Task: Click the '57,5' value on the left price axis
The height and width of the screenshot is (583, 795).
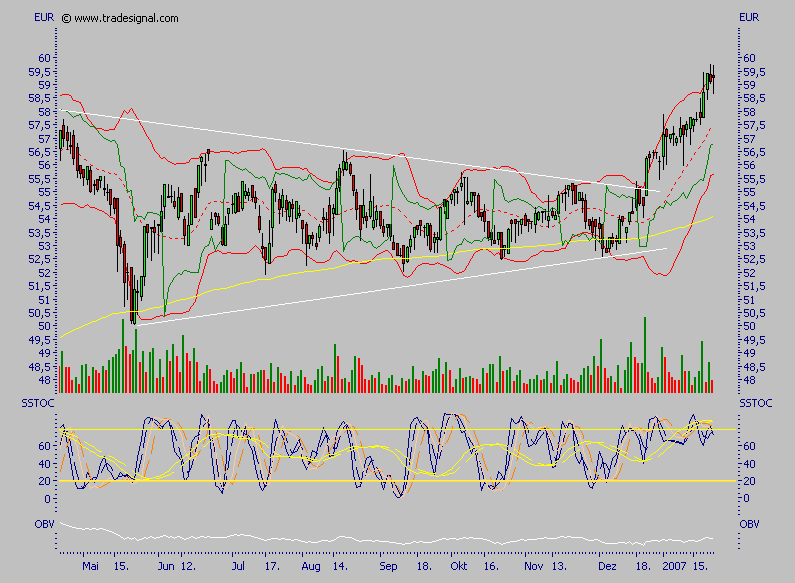Action: (x=40, y=125)
